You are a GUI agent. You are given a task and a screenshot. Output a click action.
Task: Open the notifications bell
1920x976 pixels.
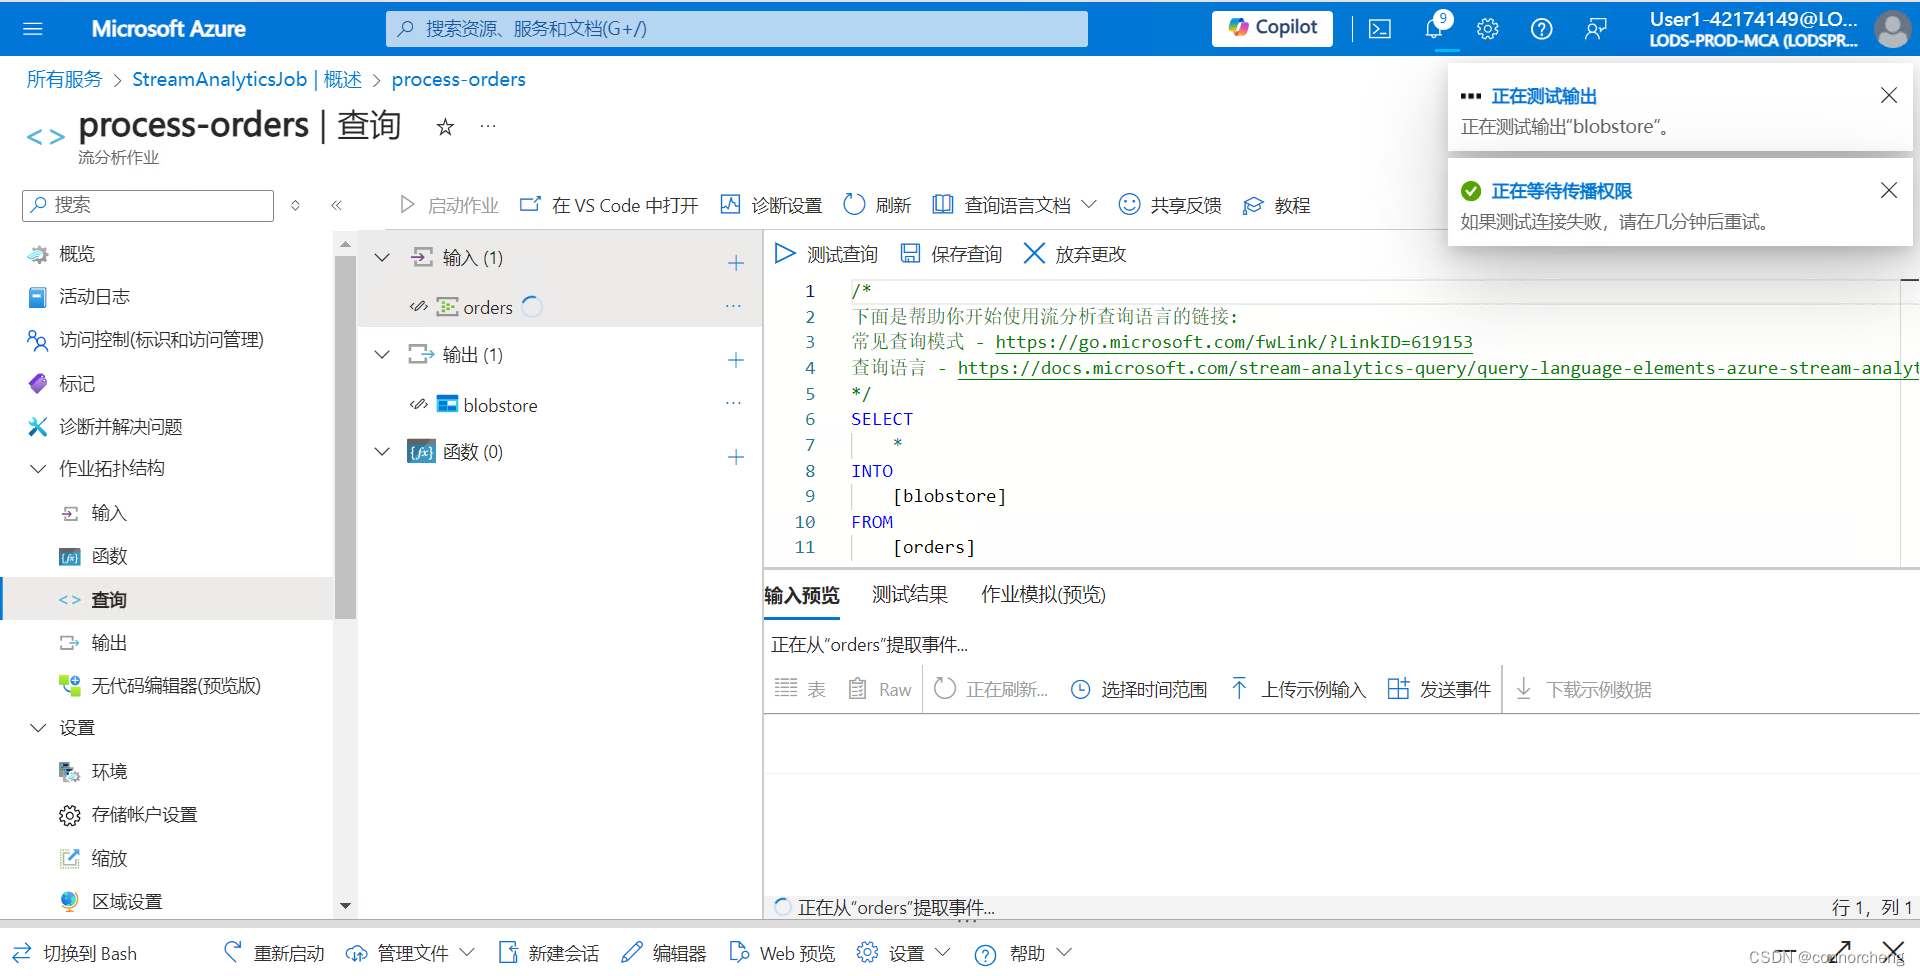1435,28
